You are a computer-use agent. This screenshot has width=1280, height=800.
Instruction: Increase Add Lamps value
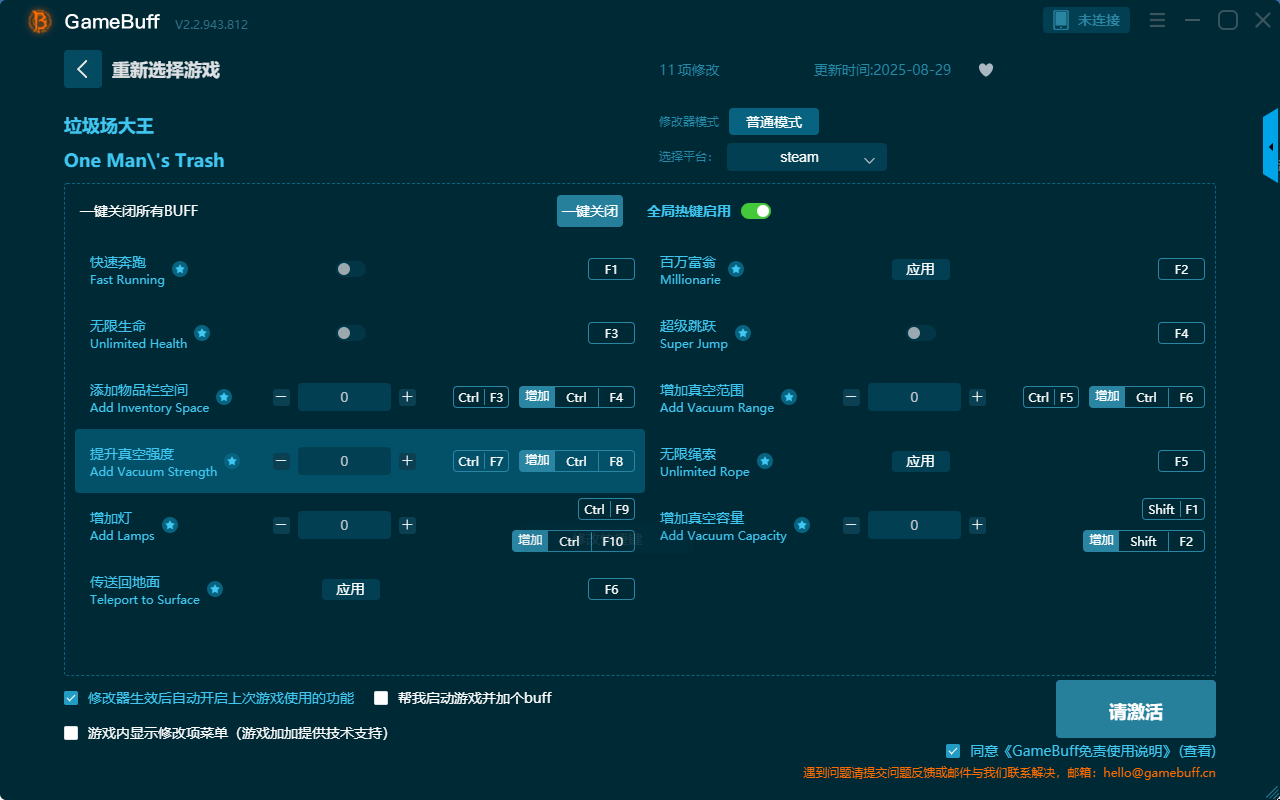pyautogui.click(x=407, y=525)
